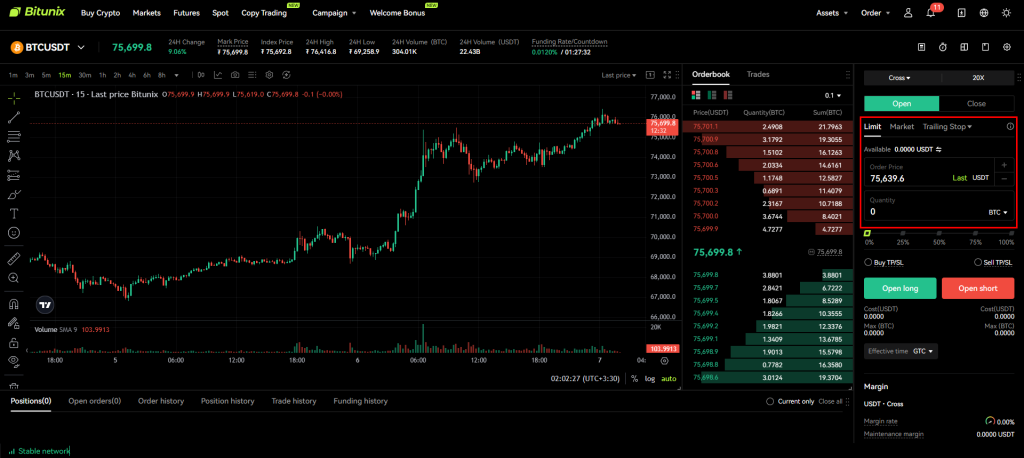Select the text annotation tool
Viewport: 1024px width, 458px height.
pyautogui.click(x=14, y=213)
